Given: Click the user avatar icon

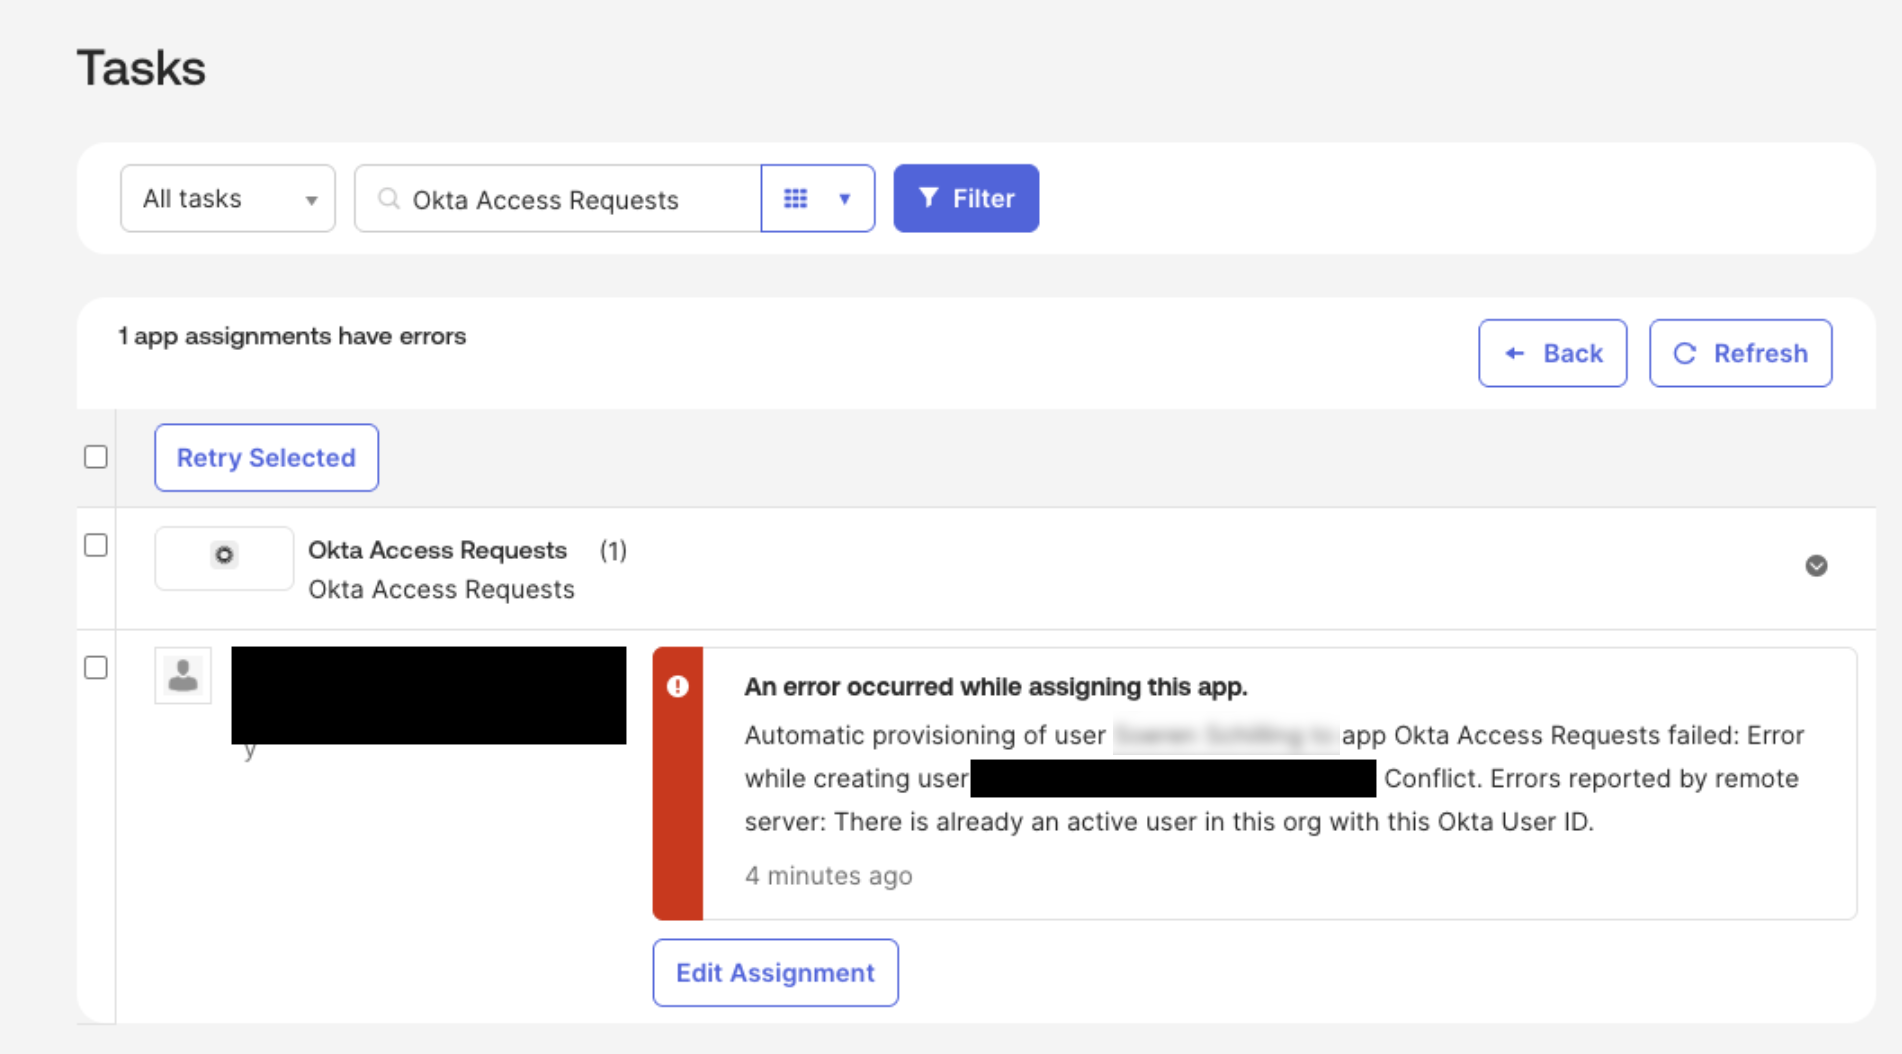Looking at the screenshot, I should point(183,675).
